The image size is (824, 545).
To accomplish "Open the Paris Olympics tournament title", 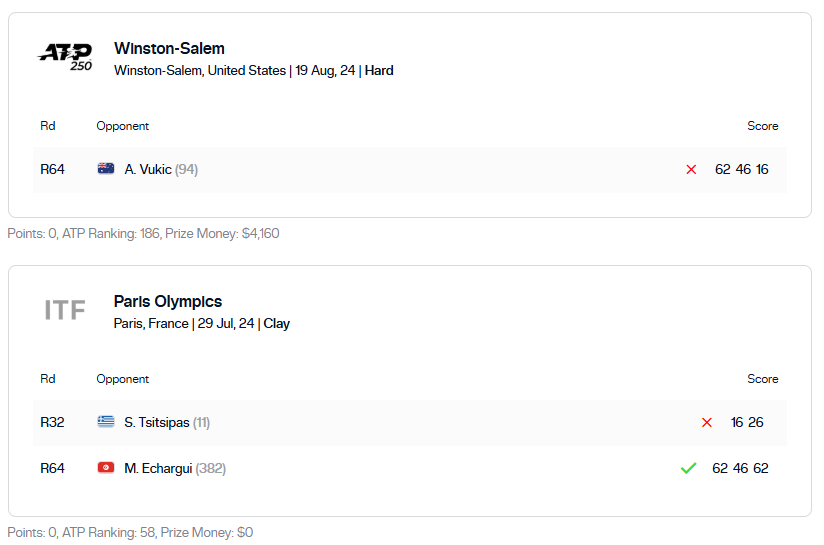I will pos(168,301).
